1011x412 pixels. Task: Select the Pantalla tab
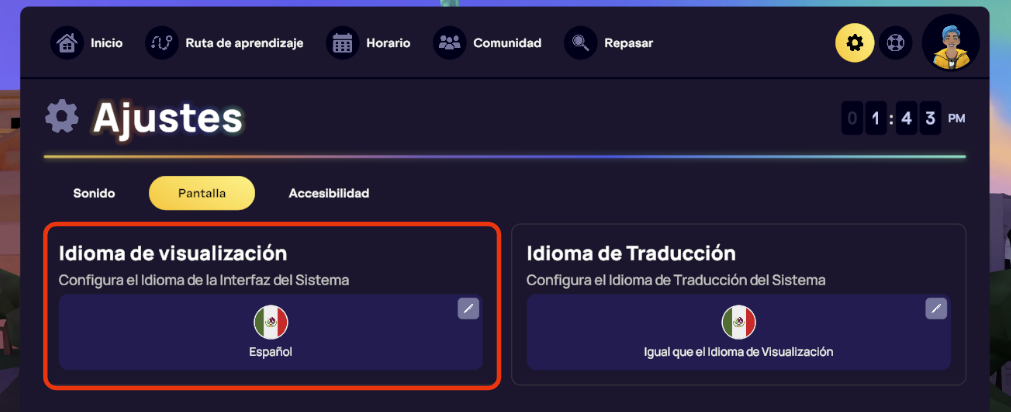pyautogui.click(x=202, y=193)
